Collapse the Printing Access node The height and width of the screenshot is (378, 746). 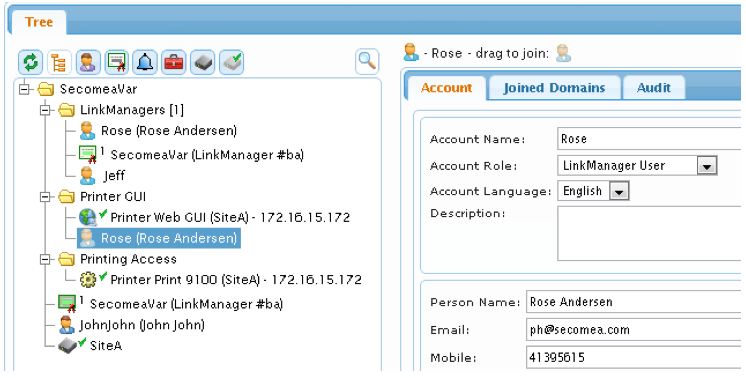(45, 259)
